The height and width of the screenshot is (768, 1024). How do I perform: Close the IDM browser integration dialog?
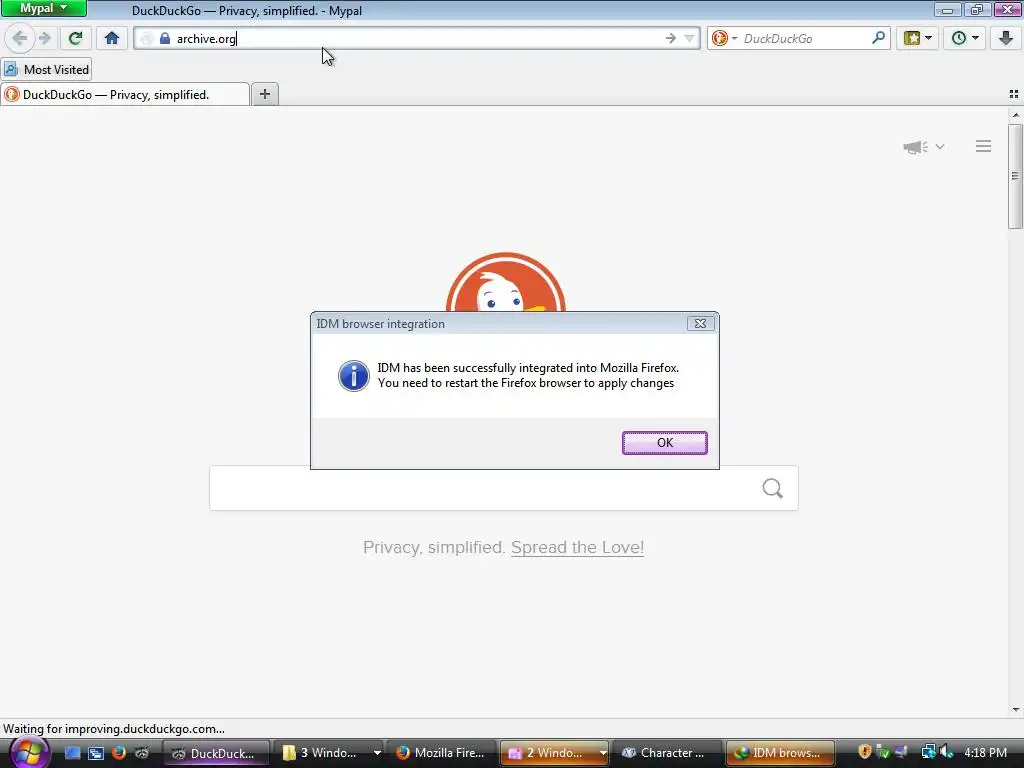click(x=700, y=323)
